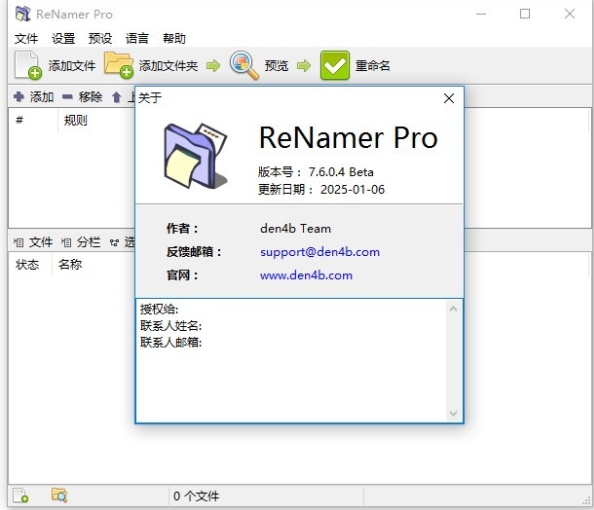Click the ReNamer Pro folder logo
The height and width of the screenshot is (510, 594).
click(195, 156)
